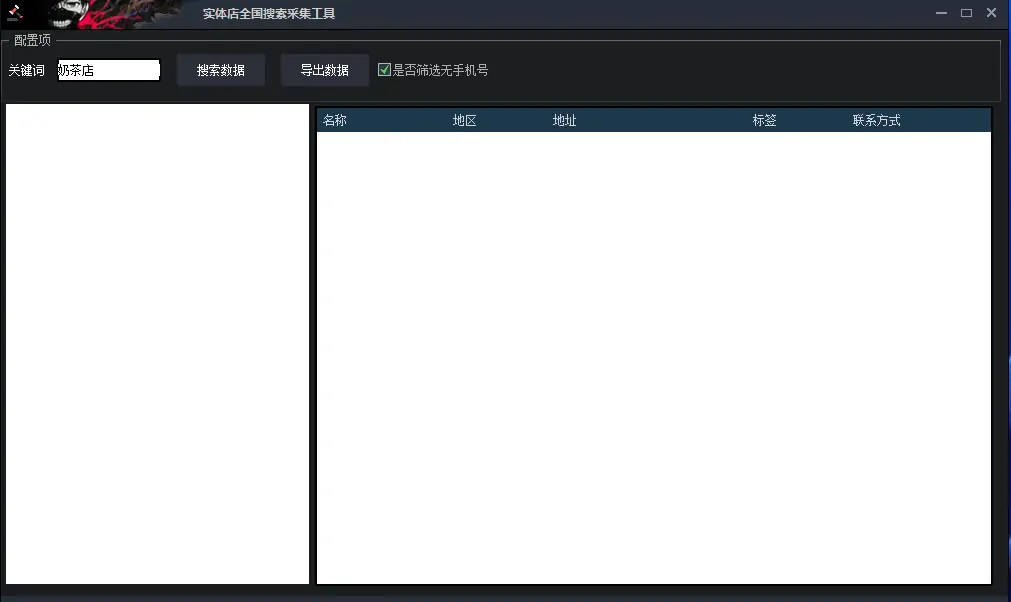Toggle the 是否筛选无手机号 checkbox
The height and width of the screenshot is (602, 1011).
pos(384,70)
